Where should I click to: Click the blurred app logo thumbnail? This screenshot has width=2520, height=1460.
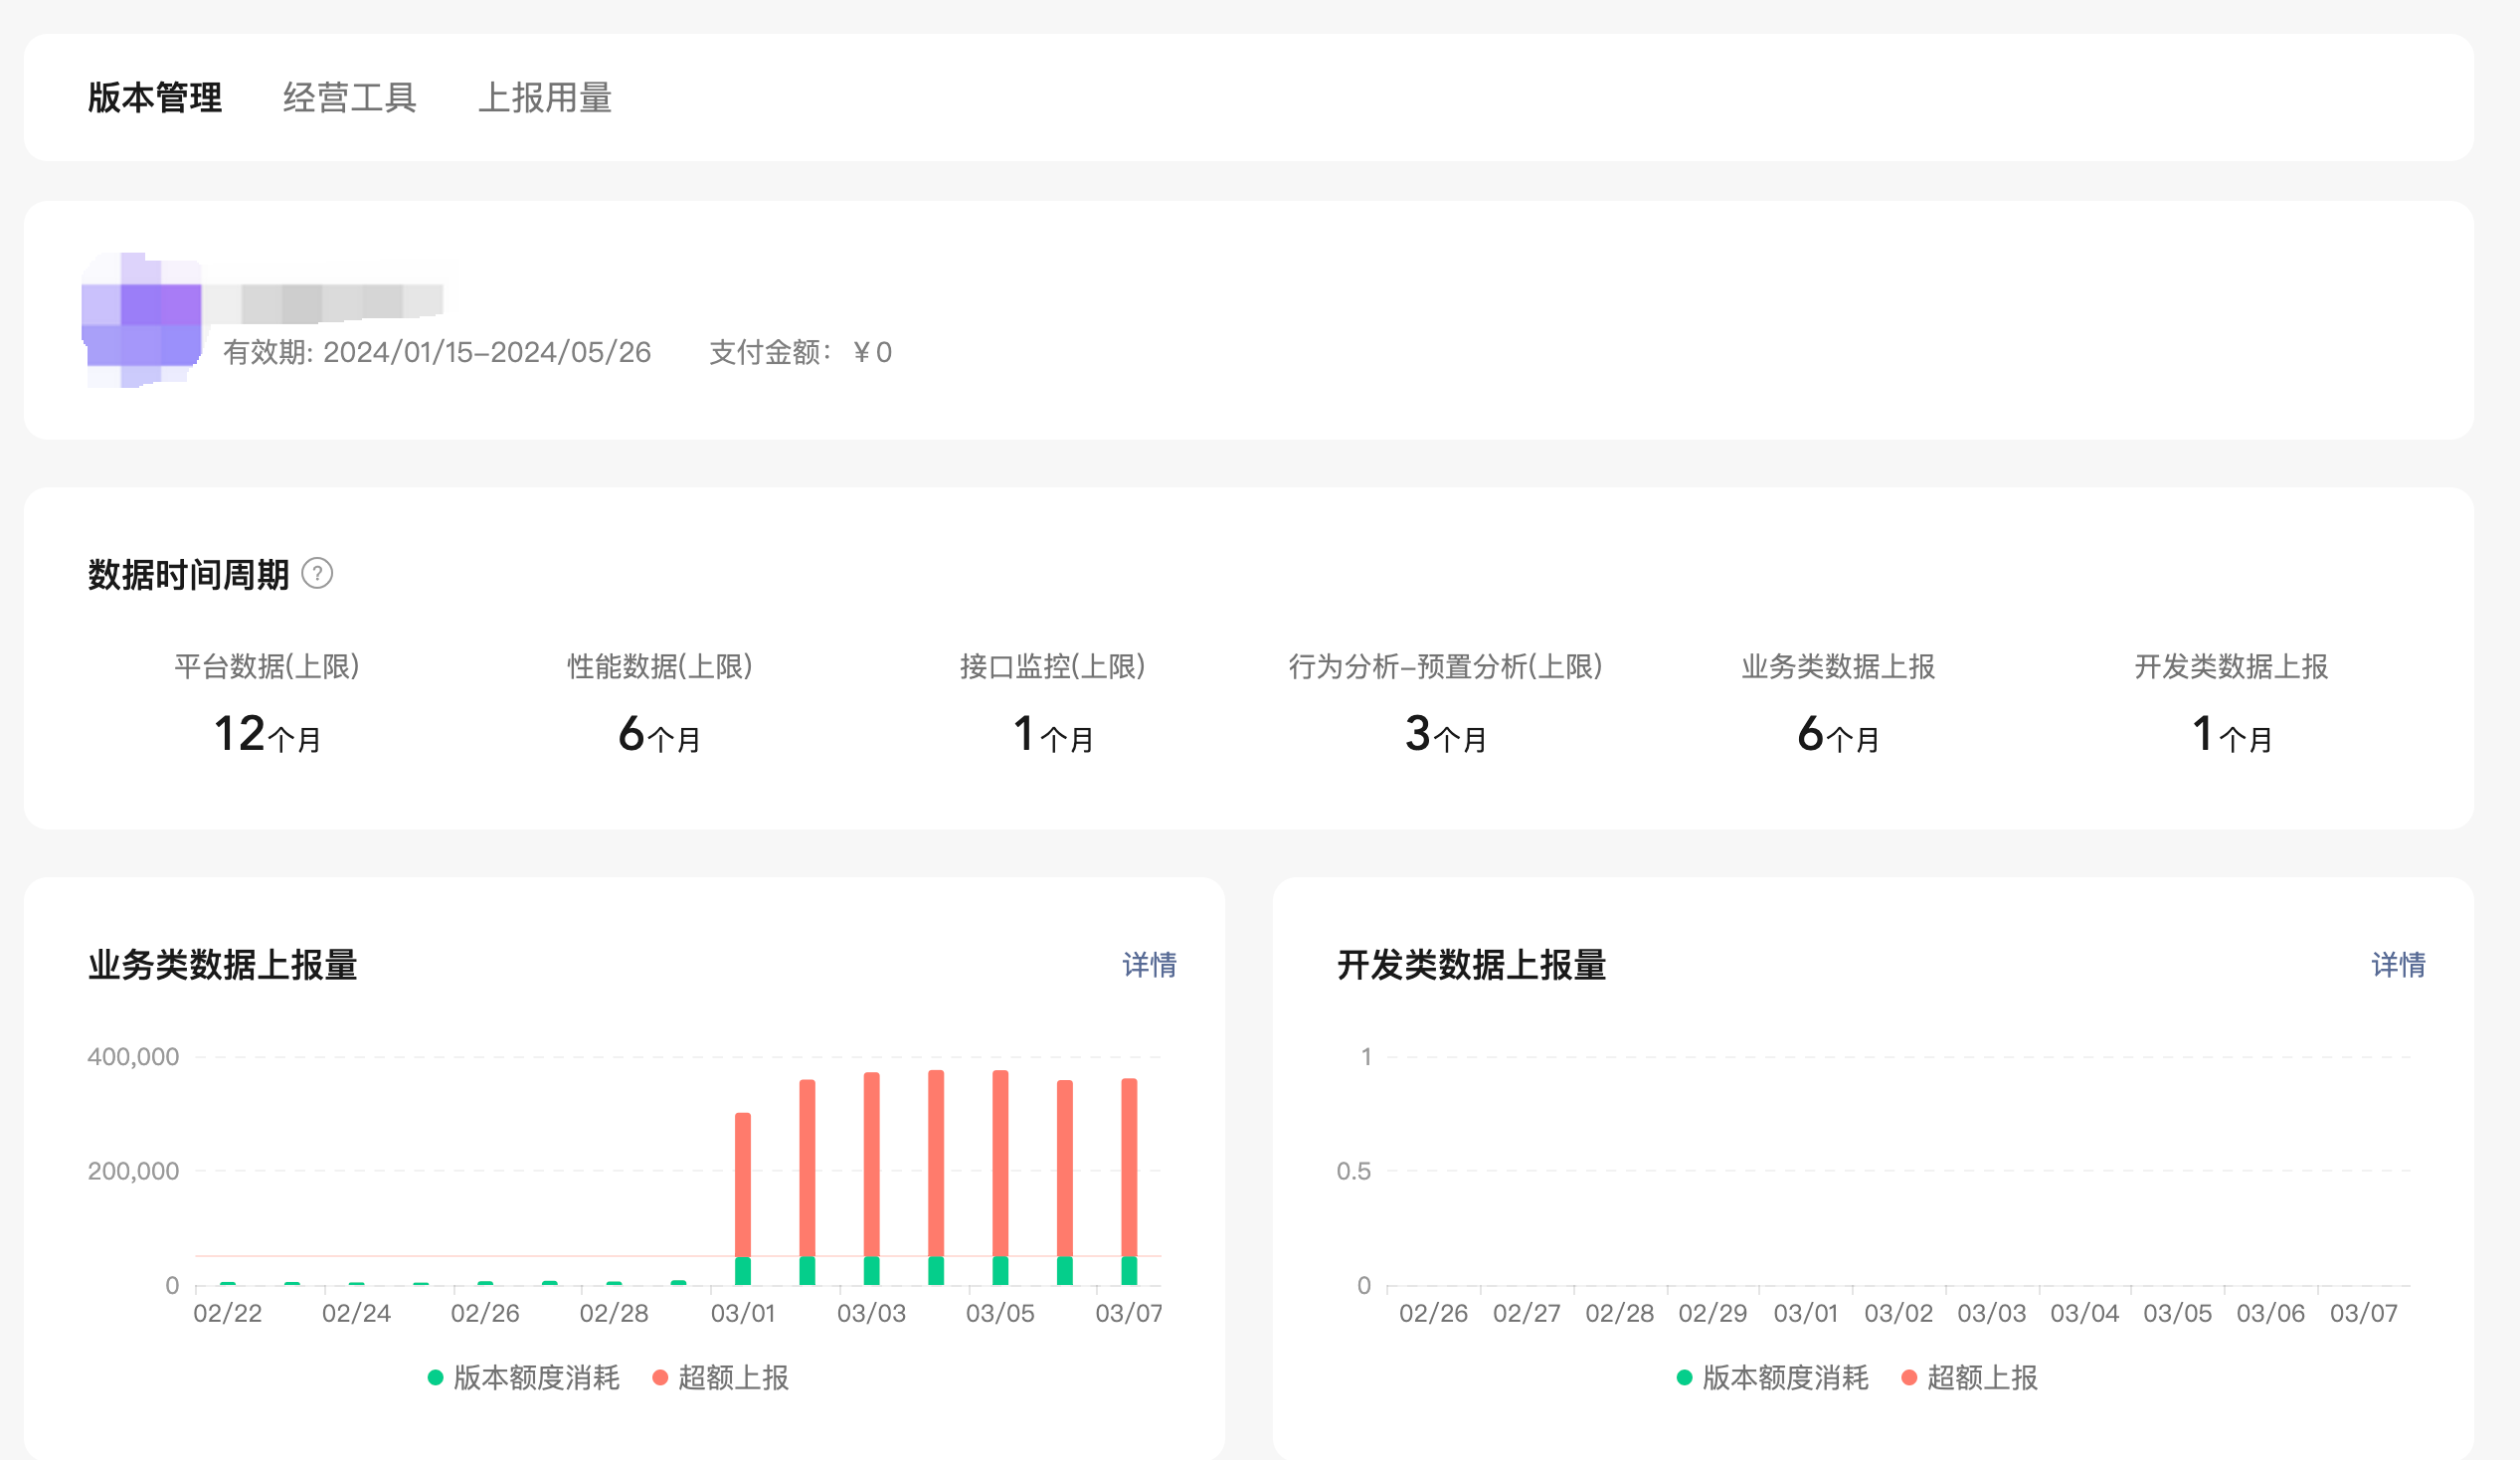pyautogui.click(x=141, y=320)
